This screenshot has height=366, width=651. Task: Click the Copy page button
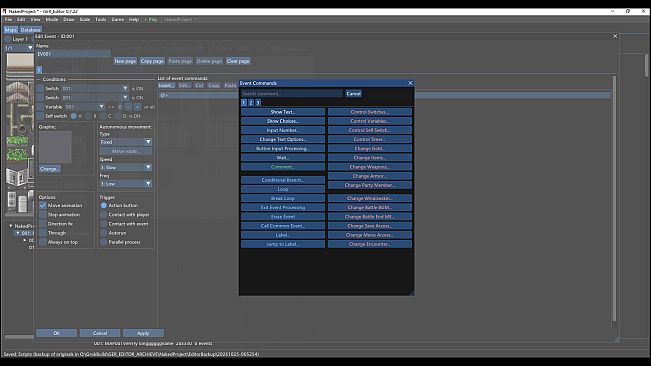click(152, 61)
